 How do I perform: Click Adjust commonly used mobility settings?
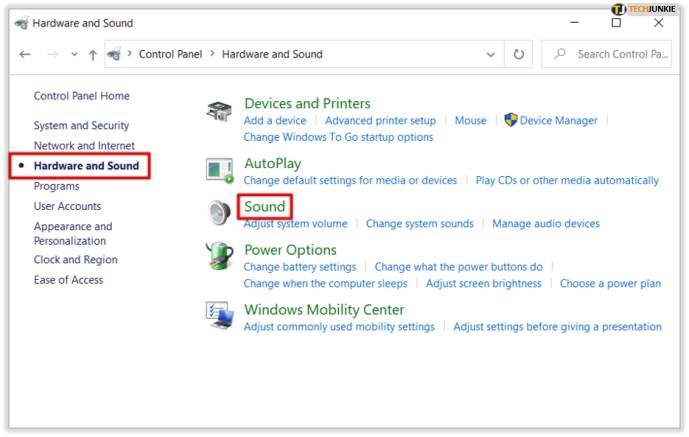pyautogui.click(x=339, y=327)
